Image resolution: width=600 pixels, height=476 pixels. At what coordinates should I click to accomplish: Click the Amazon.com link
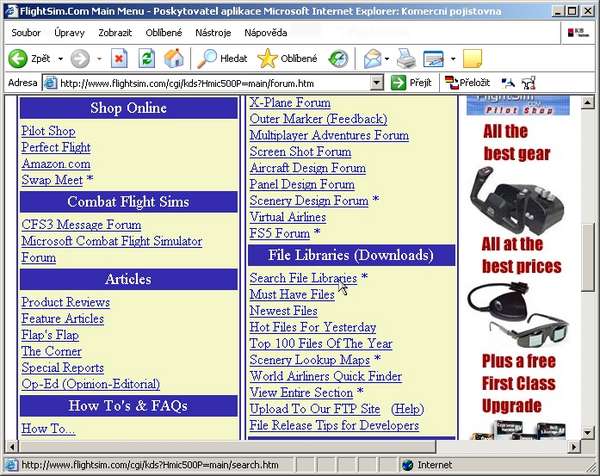click(56, 164)
